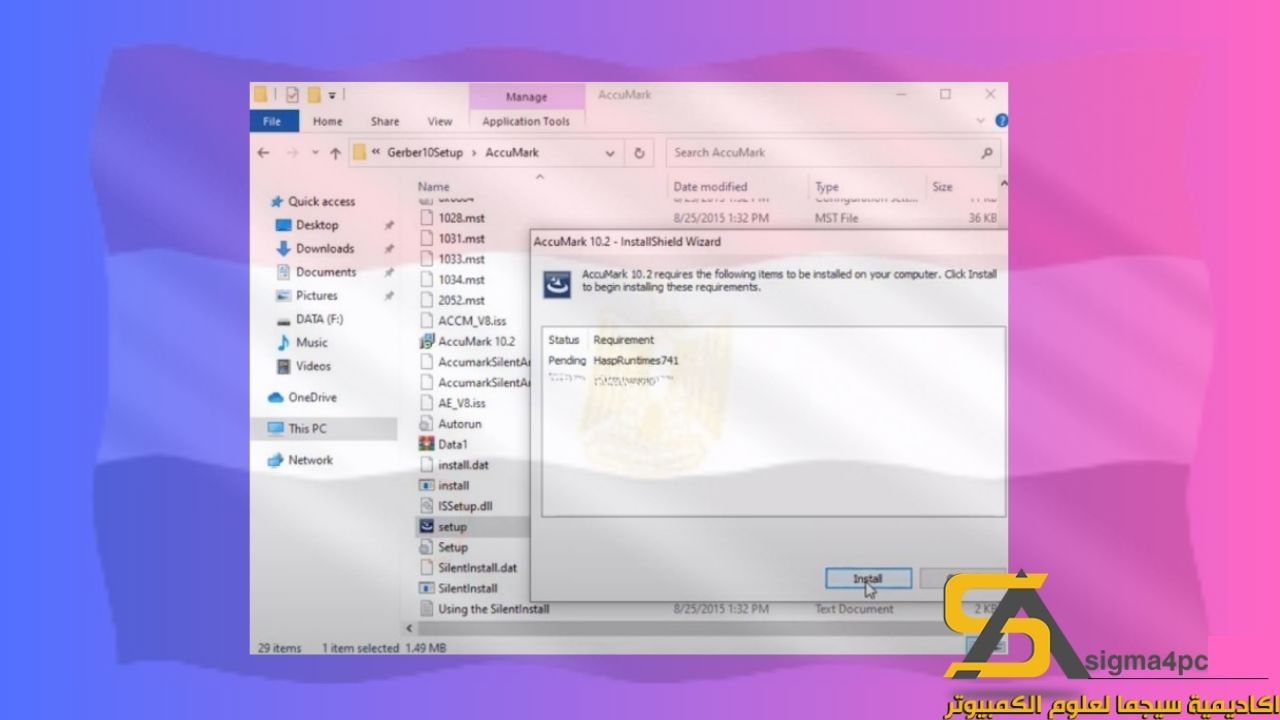Click the Forward navigation arrow
The height and width of the screenshot is (720, 1280).
coord(292,153)
